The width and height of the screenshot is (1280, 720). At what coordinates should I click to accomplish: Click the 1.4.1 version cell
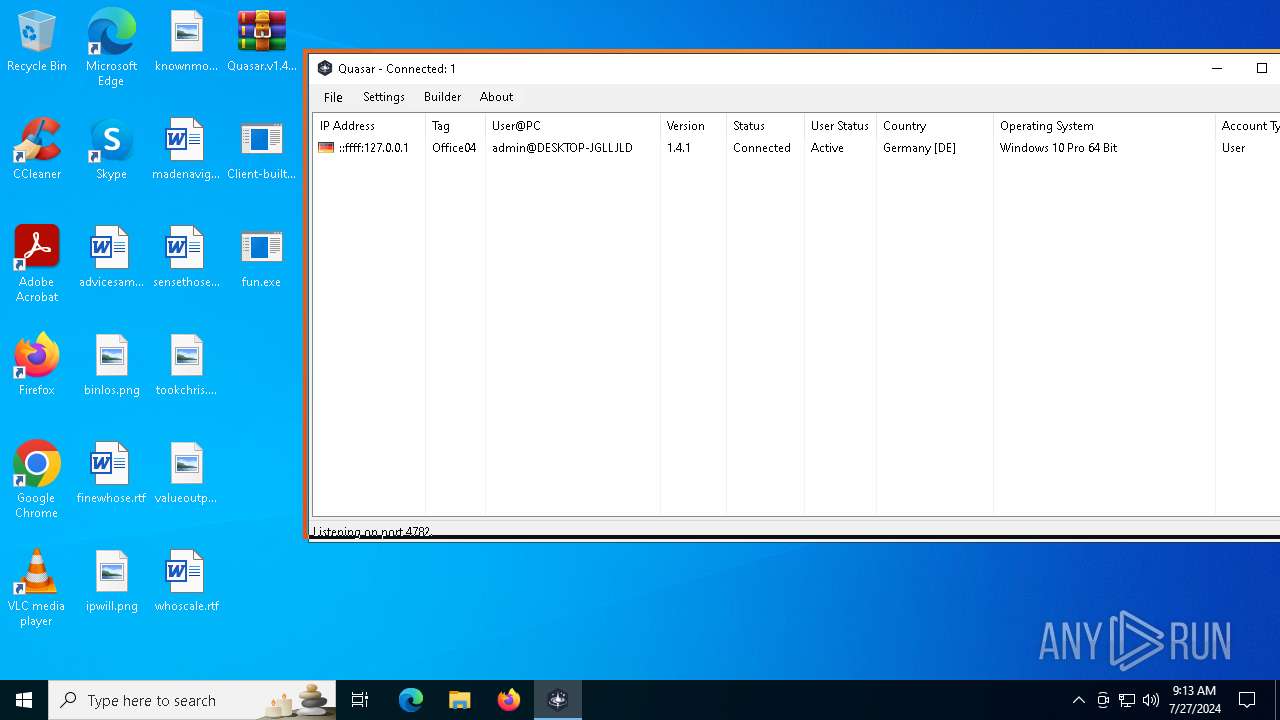click(x=679, y=148)
